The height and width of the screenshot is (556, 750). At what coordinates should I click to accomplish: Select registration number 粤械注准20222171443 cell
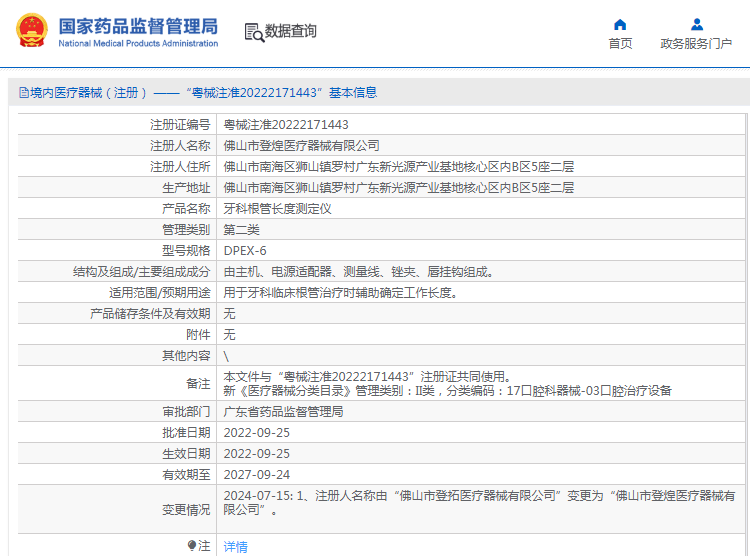[286, 125]
